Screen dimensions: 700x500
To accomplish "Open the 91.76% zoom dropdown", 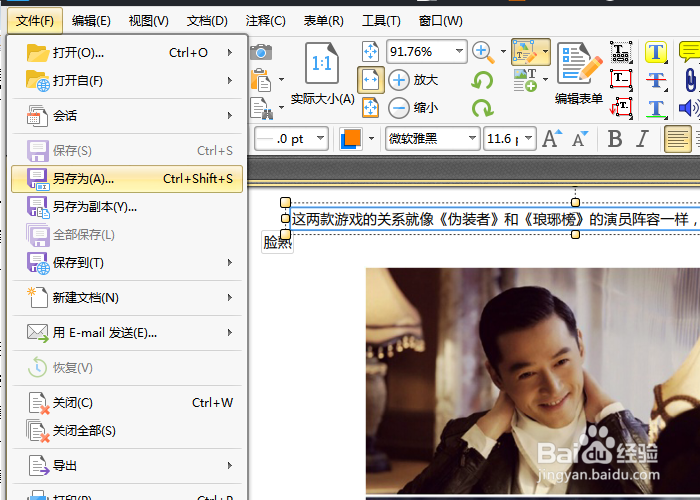I will pos(459,51).
